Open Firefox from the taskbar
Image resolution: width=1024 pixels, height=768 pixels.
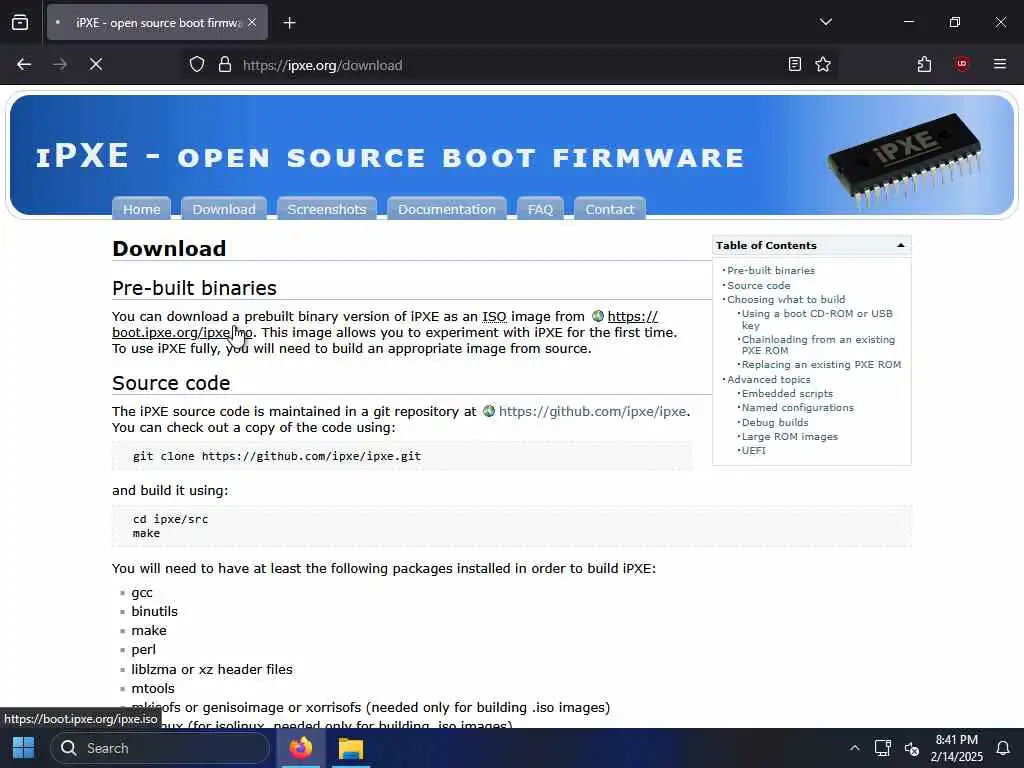pos(300,748)
